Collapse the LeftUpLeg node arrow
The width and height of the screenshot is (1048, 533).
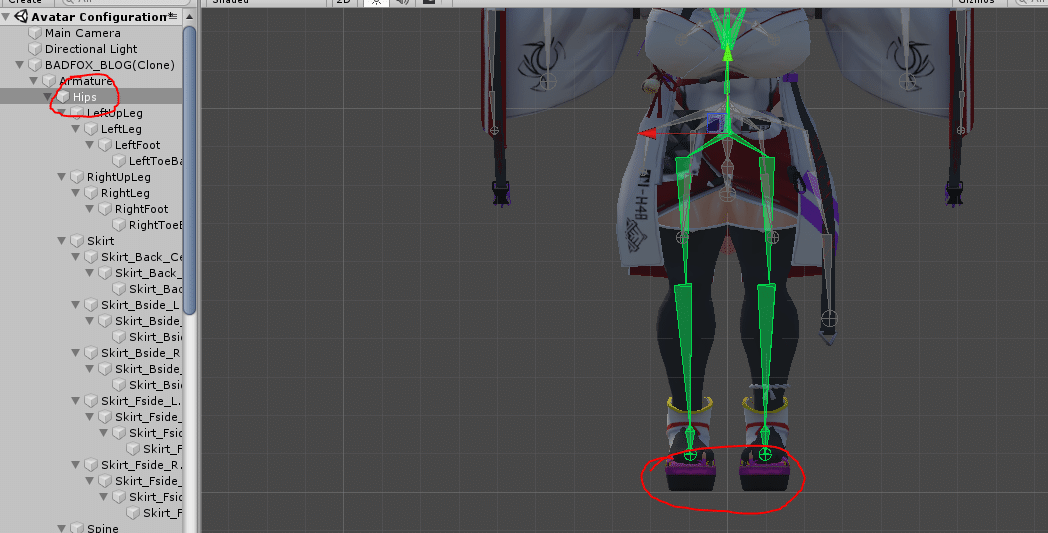[x=62, y=113]
